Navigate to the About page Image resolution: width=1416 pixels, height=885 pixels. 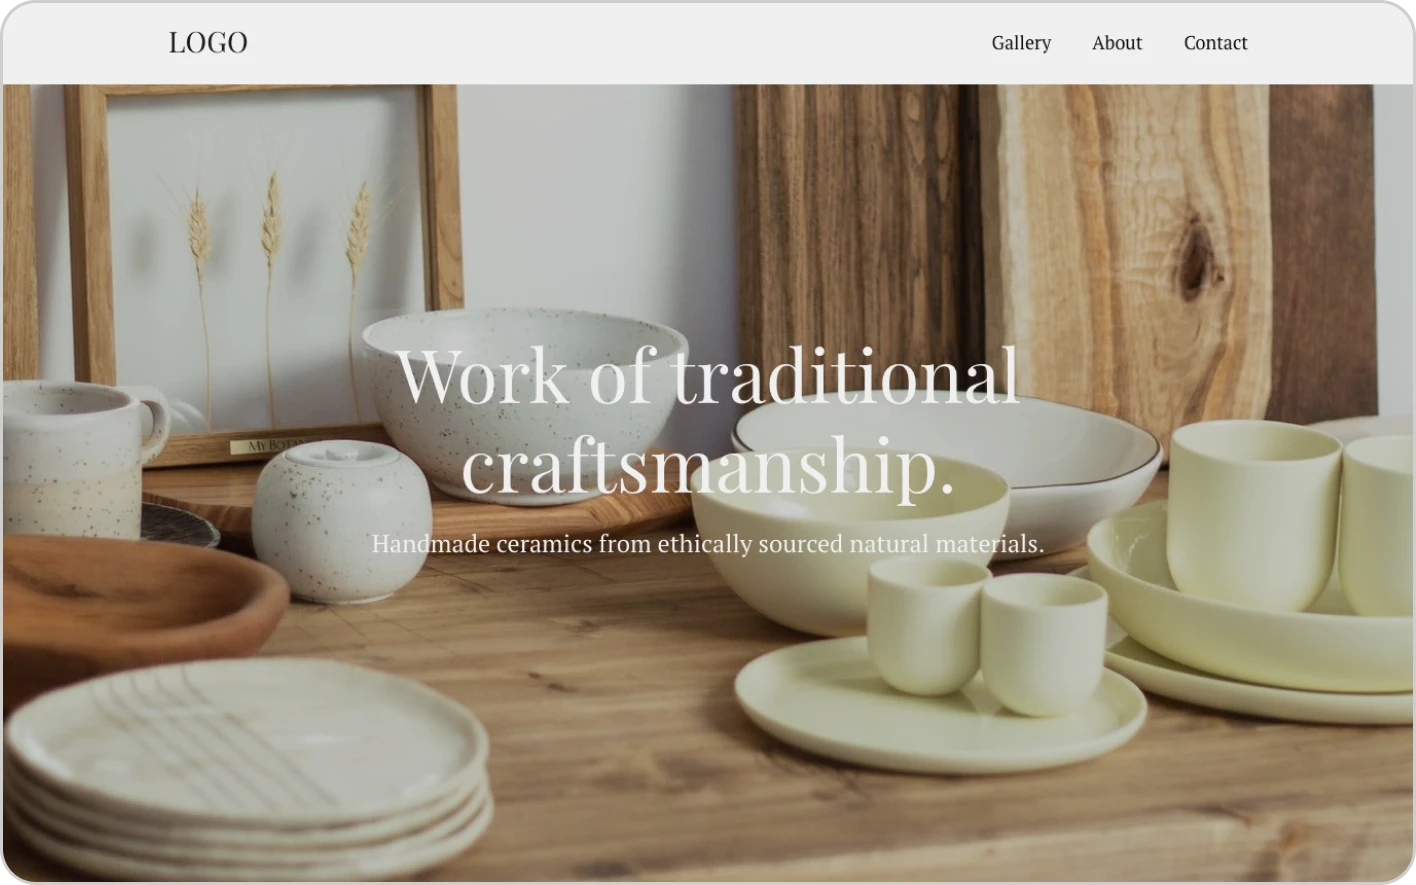pos(1117,43)
